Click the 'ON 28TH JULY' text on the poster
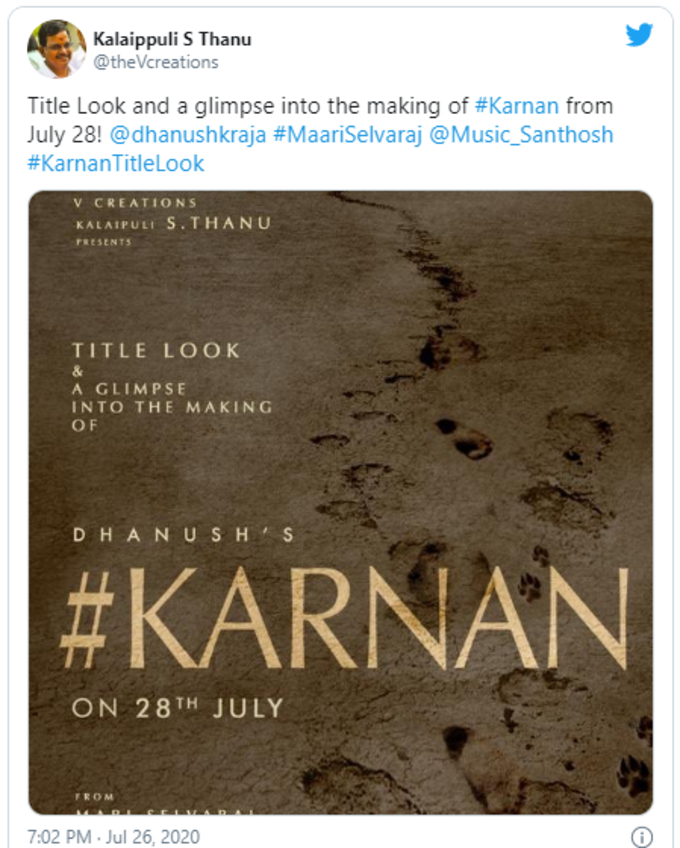The height and width of the screenshot is (848, 680). tap(178, 708)
